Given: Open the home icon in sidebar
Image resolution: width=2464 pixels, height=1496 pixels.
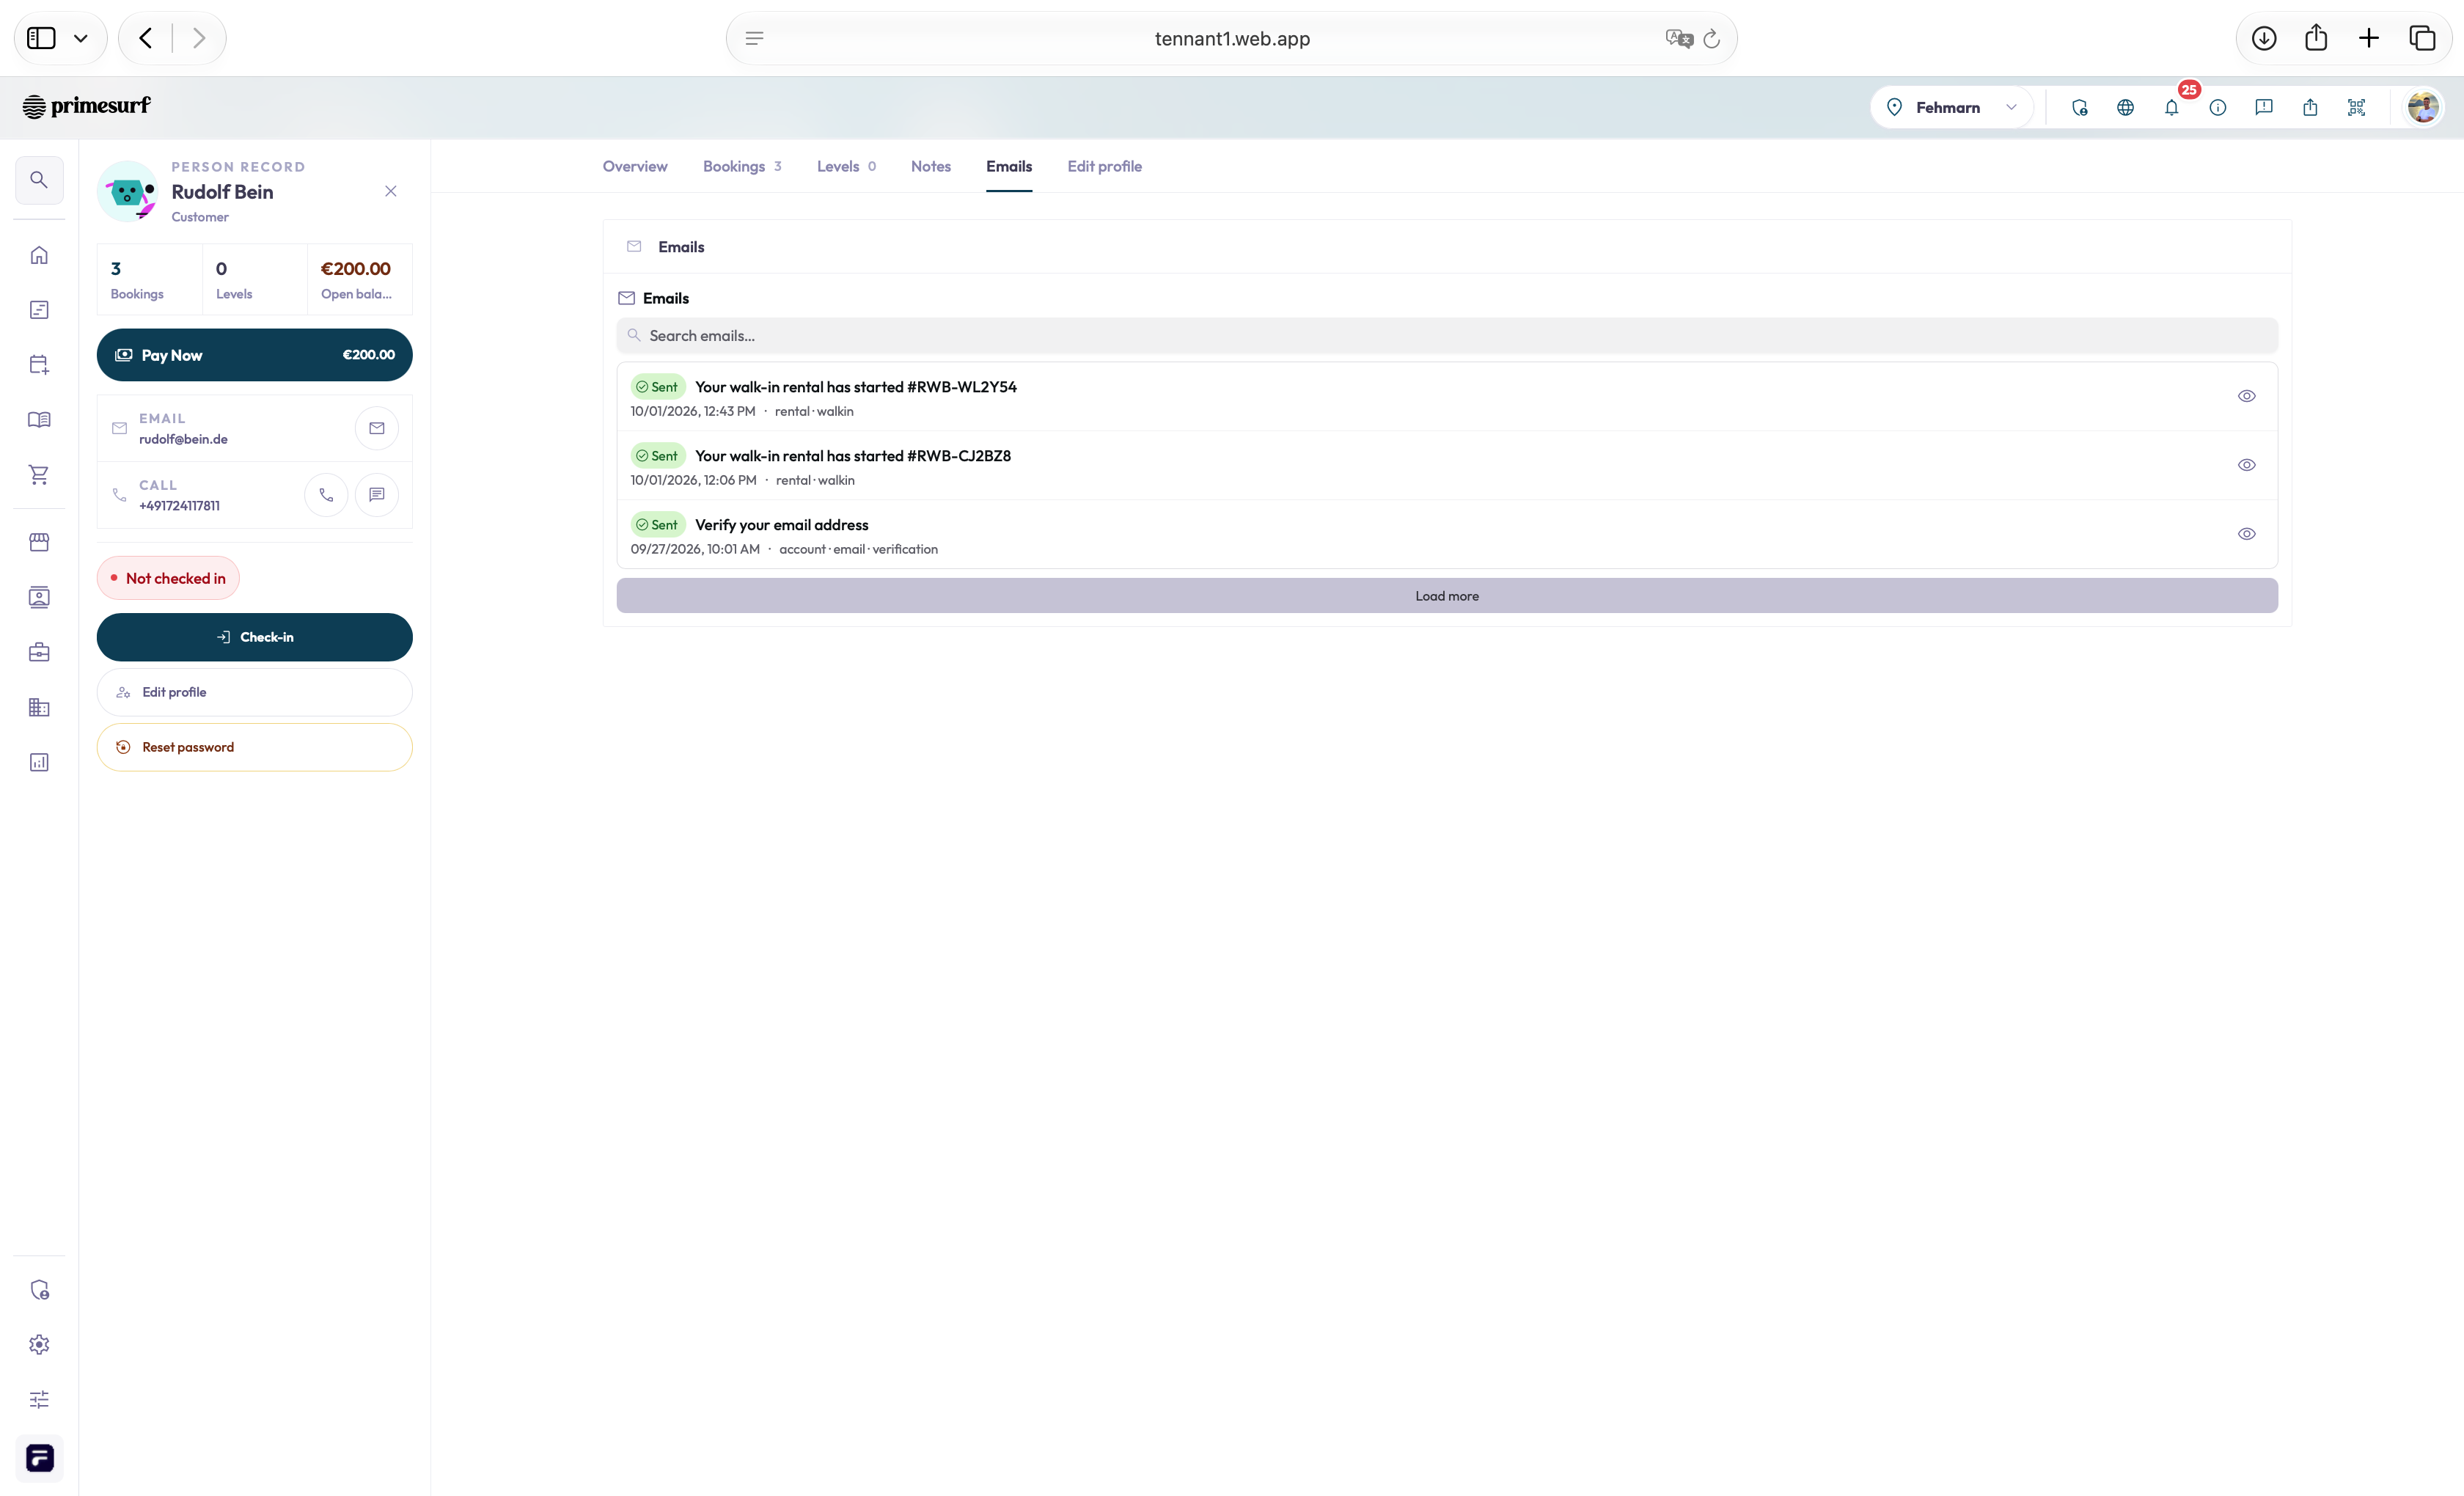Looking at the screenshot, I should (x=39, y=255).
